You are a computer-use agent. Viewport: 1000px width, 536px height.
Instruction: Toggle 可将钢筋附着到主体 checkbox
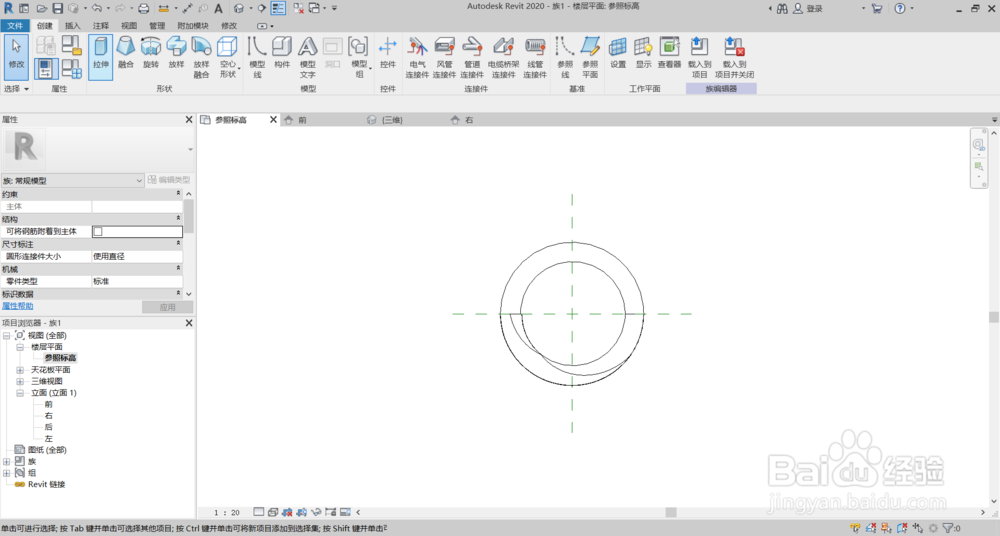[98, 232]
